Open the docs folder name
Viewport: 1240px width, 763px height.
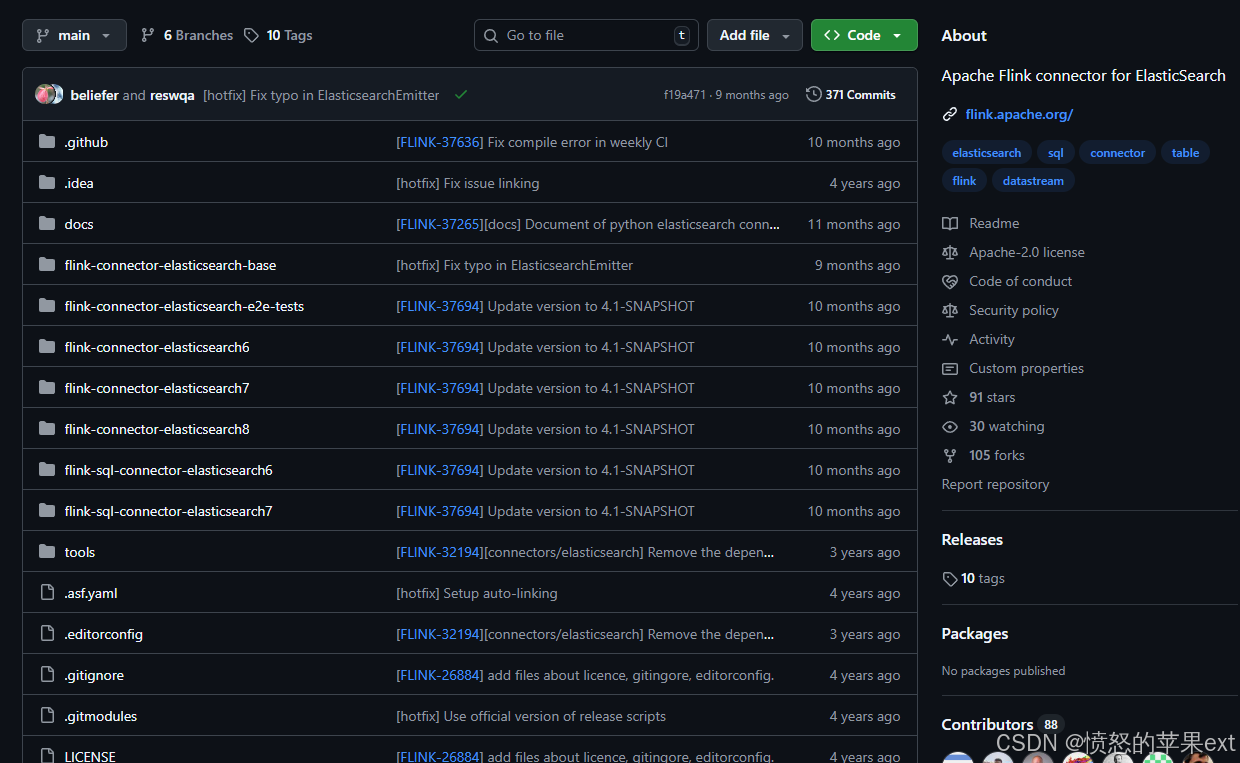(79, 224)
